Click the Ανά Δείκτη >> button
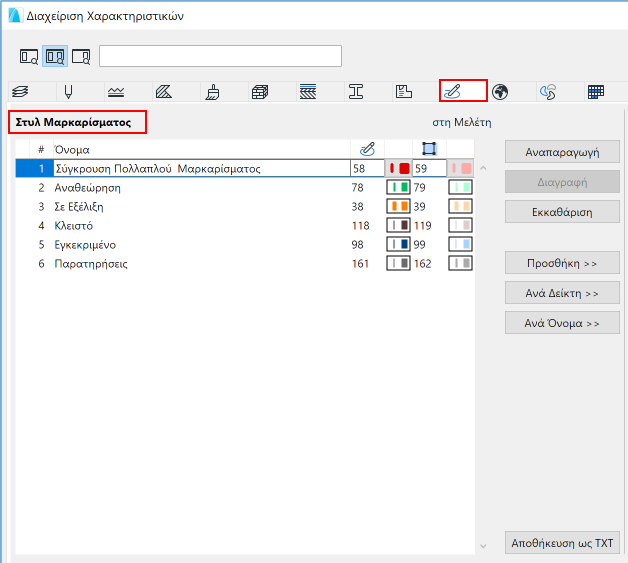Viewport: 628px width, 563px height. [x=562, y=293]
